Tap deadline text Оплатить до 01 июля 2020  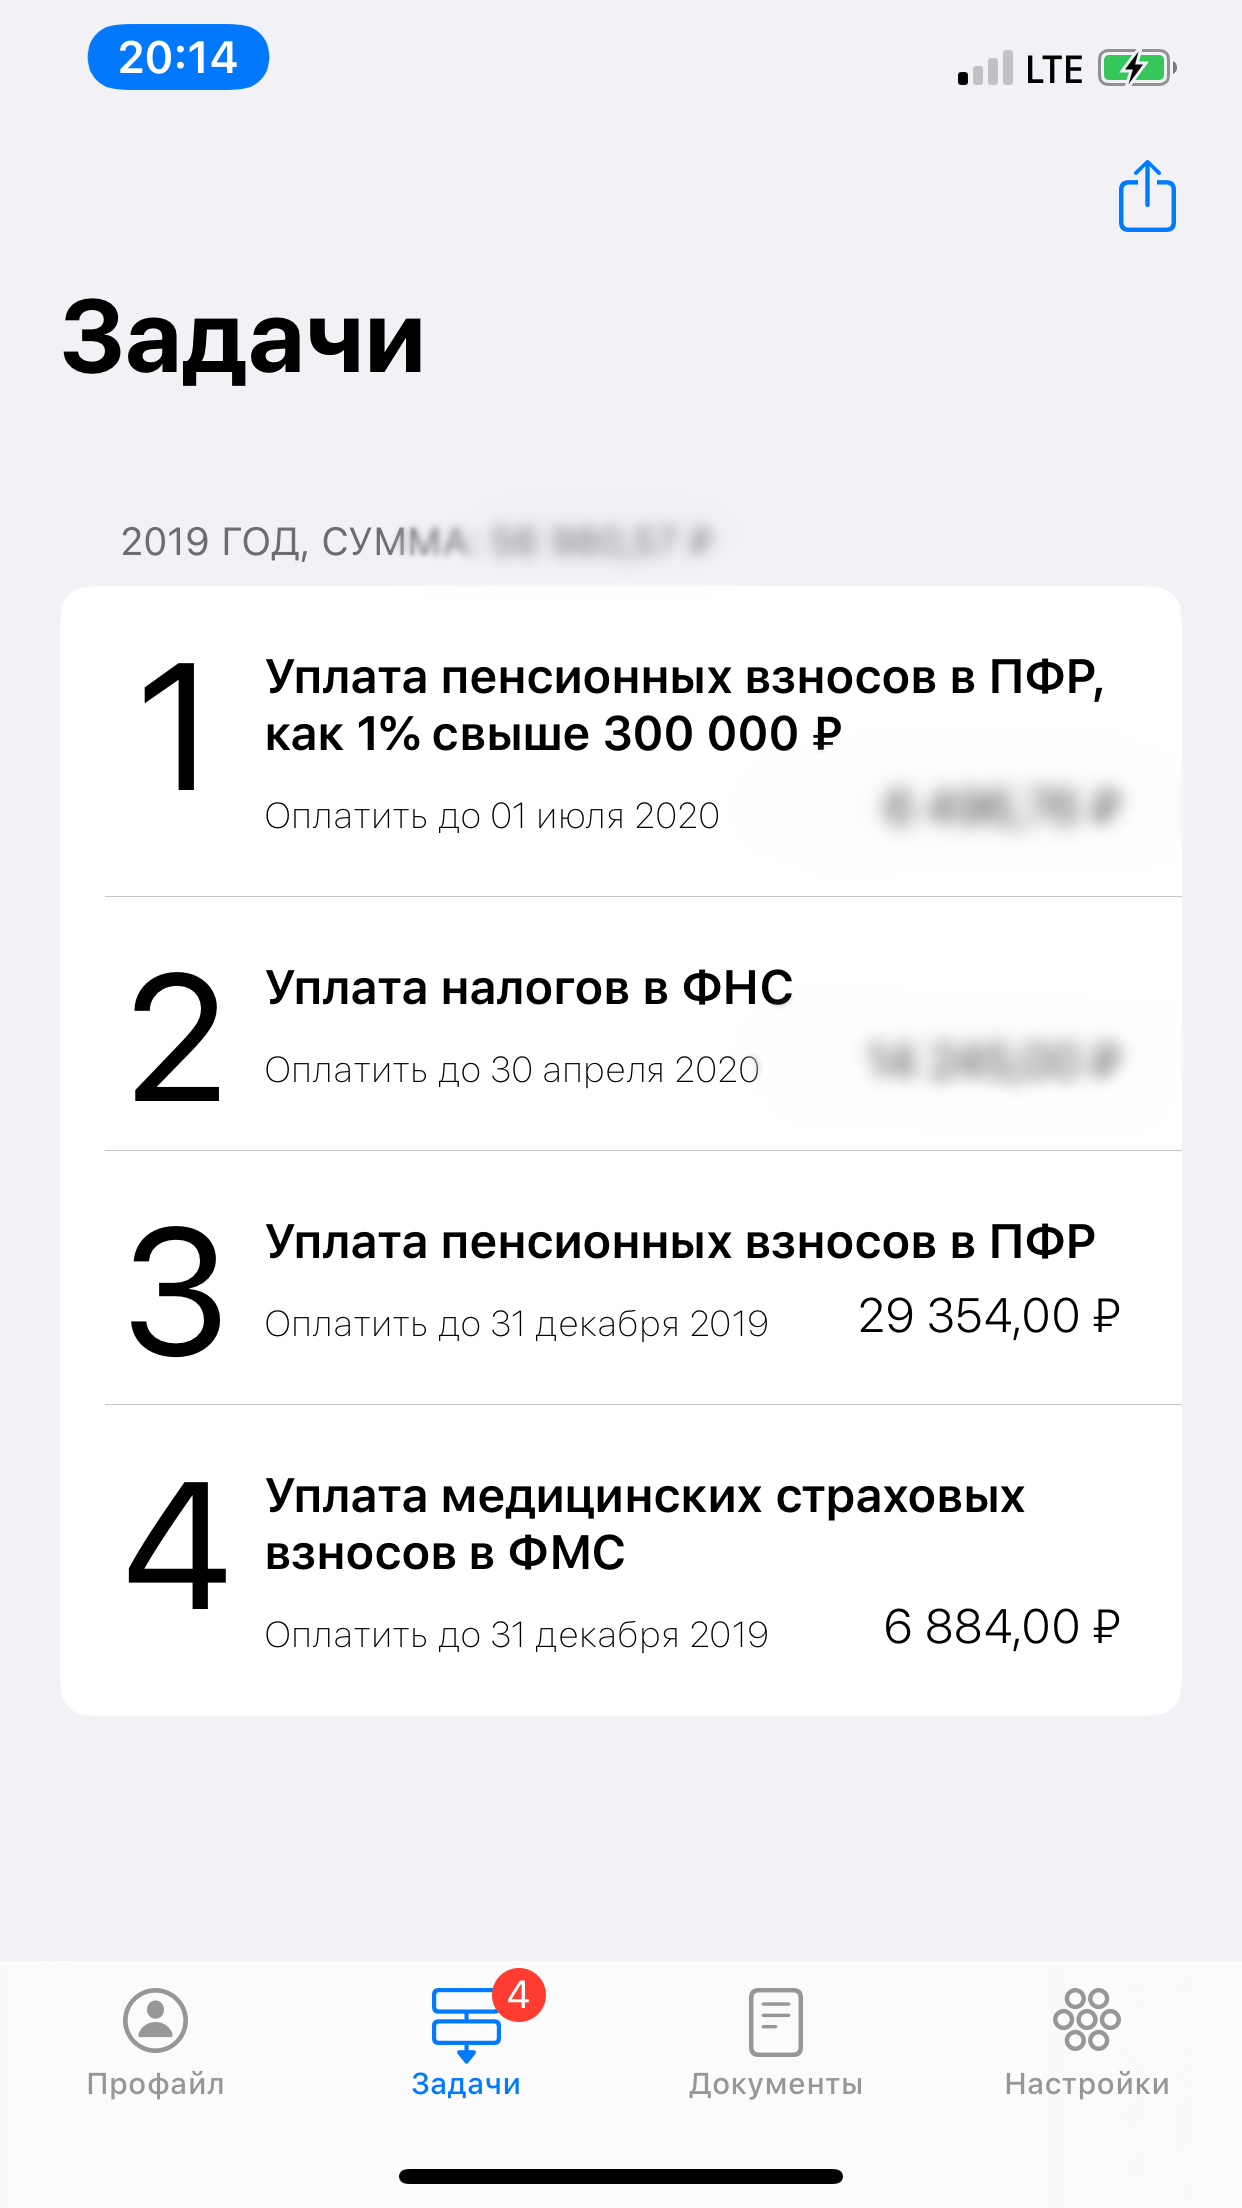[x=491, y=815]
